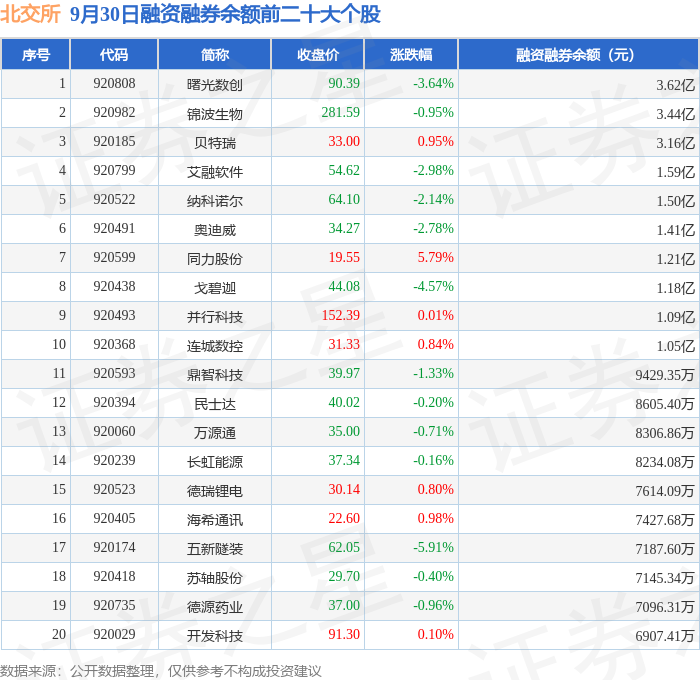Click change value -3.64%
This screenshot has height=680, width=700.
[x=433, y=83]
